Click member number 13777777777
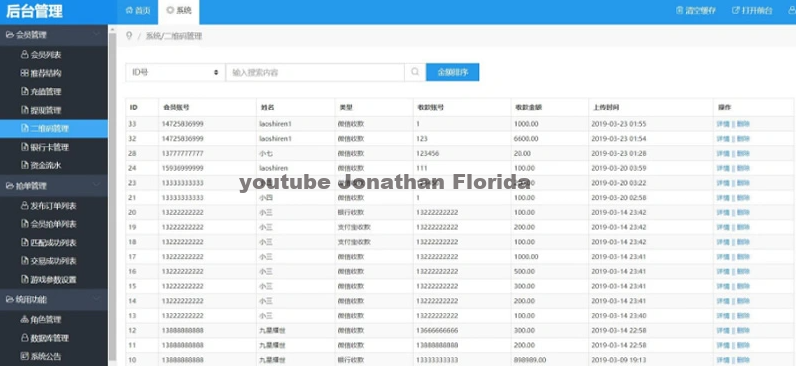 click(183, 153)
